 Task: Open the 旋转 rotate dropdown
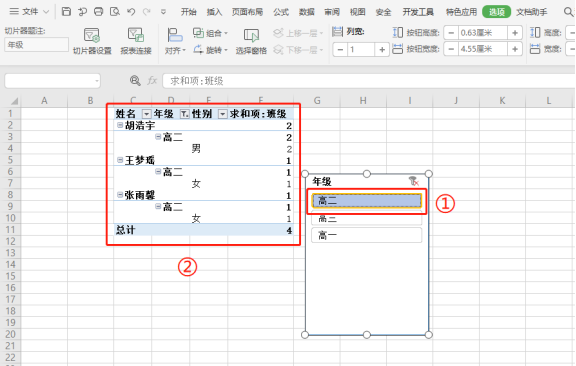[x=210, y=49]
